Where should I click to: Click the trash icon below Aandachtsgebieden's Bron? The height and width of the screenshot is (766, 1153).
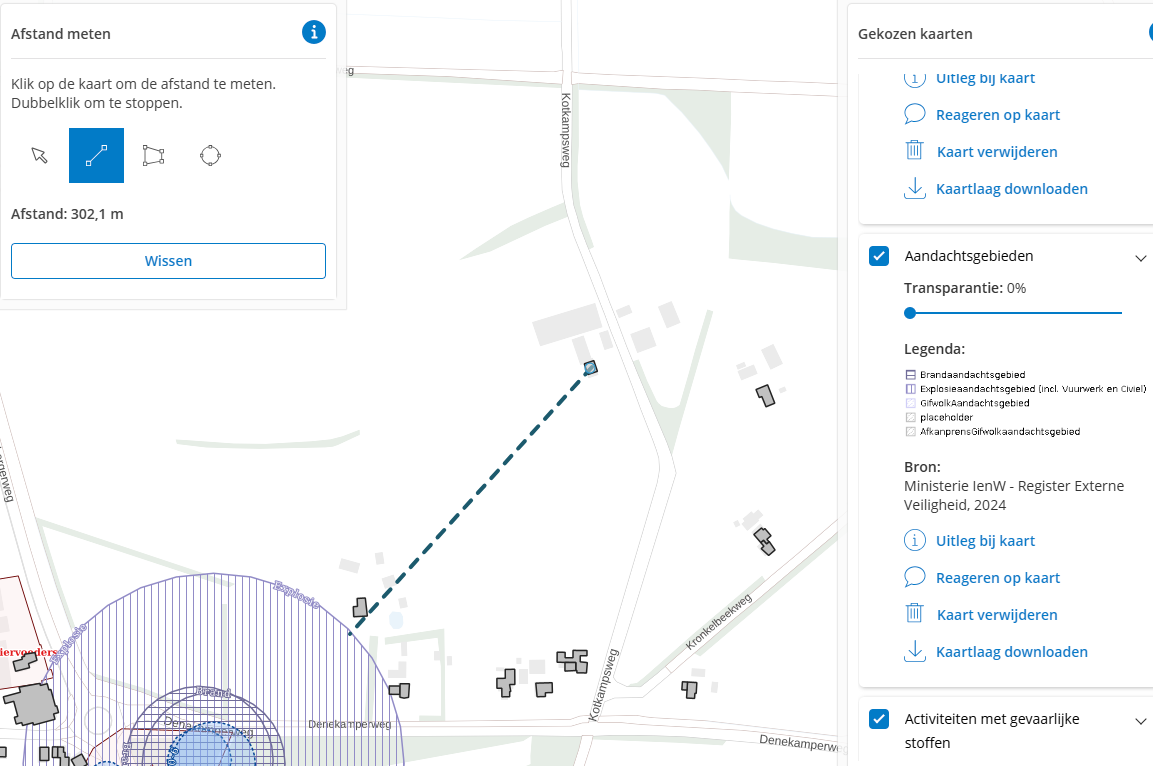[x=914, y=613]
